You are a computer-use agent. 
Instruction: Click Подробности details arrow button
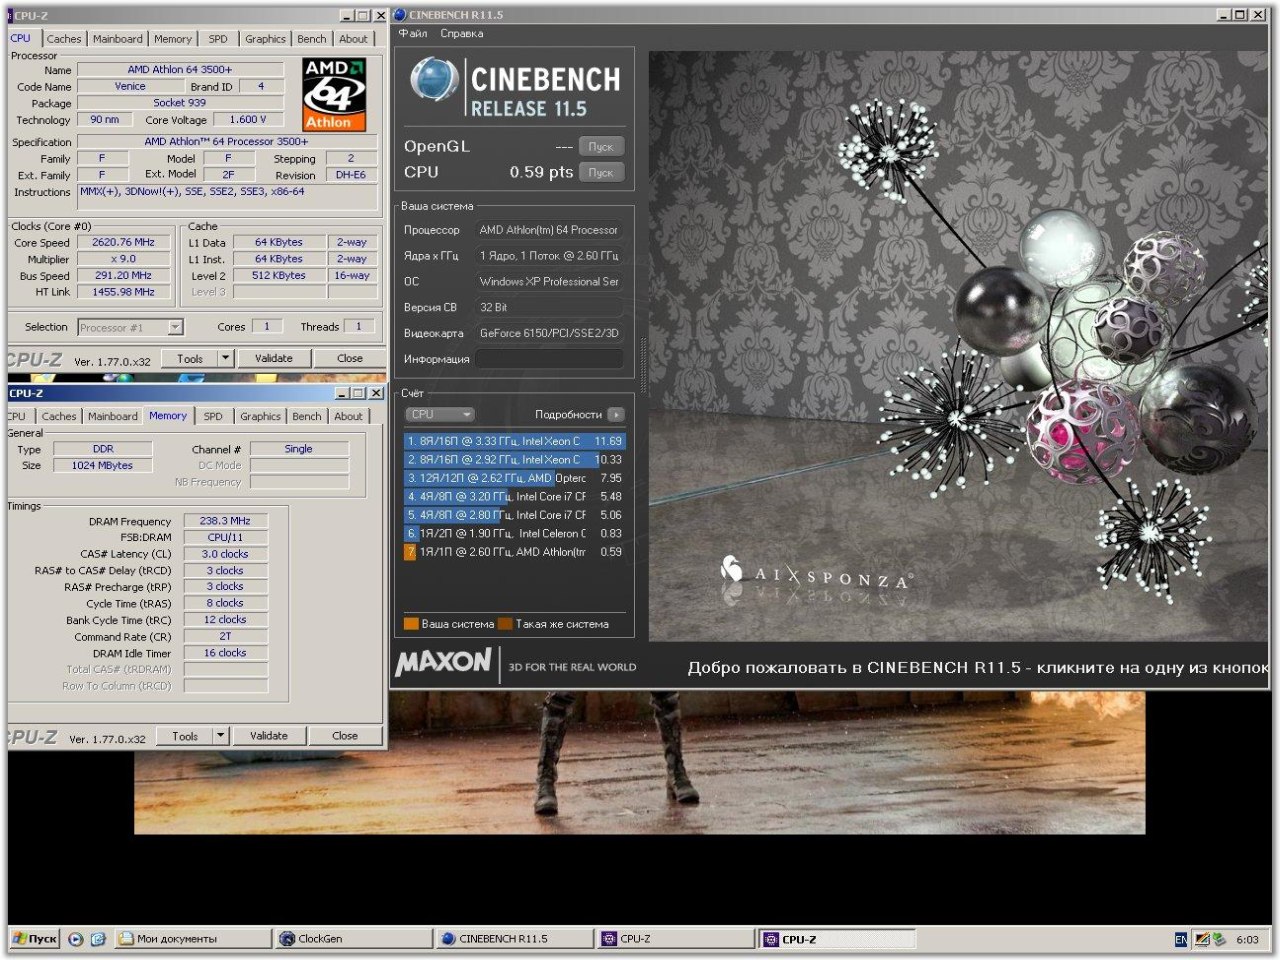pyautogui.click(x=616, y=414)
